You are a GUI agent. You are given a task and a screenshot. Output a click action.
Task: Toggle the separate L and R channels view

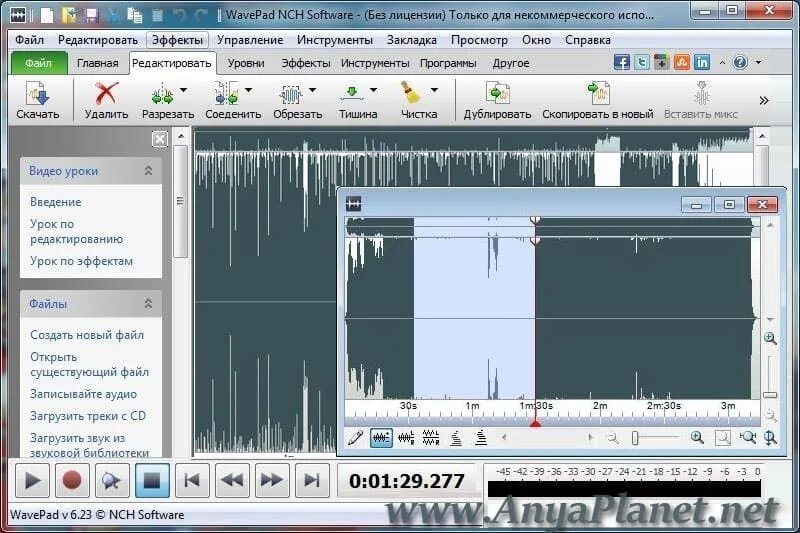(x=431, y=438)
